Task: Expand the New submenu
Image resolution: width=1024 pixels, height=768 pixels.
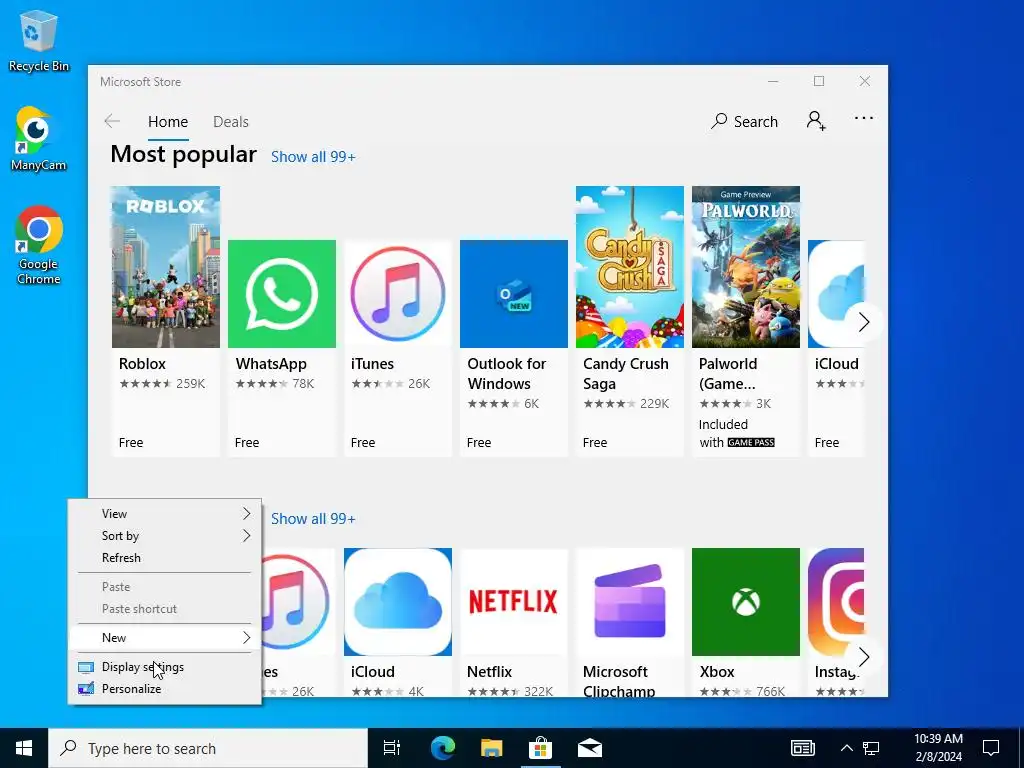Action: coord(165,637)
